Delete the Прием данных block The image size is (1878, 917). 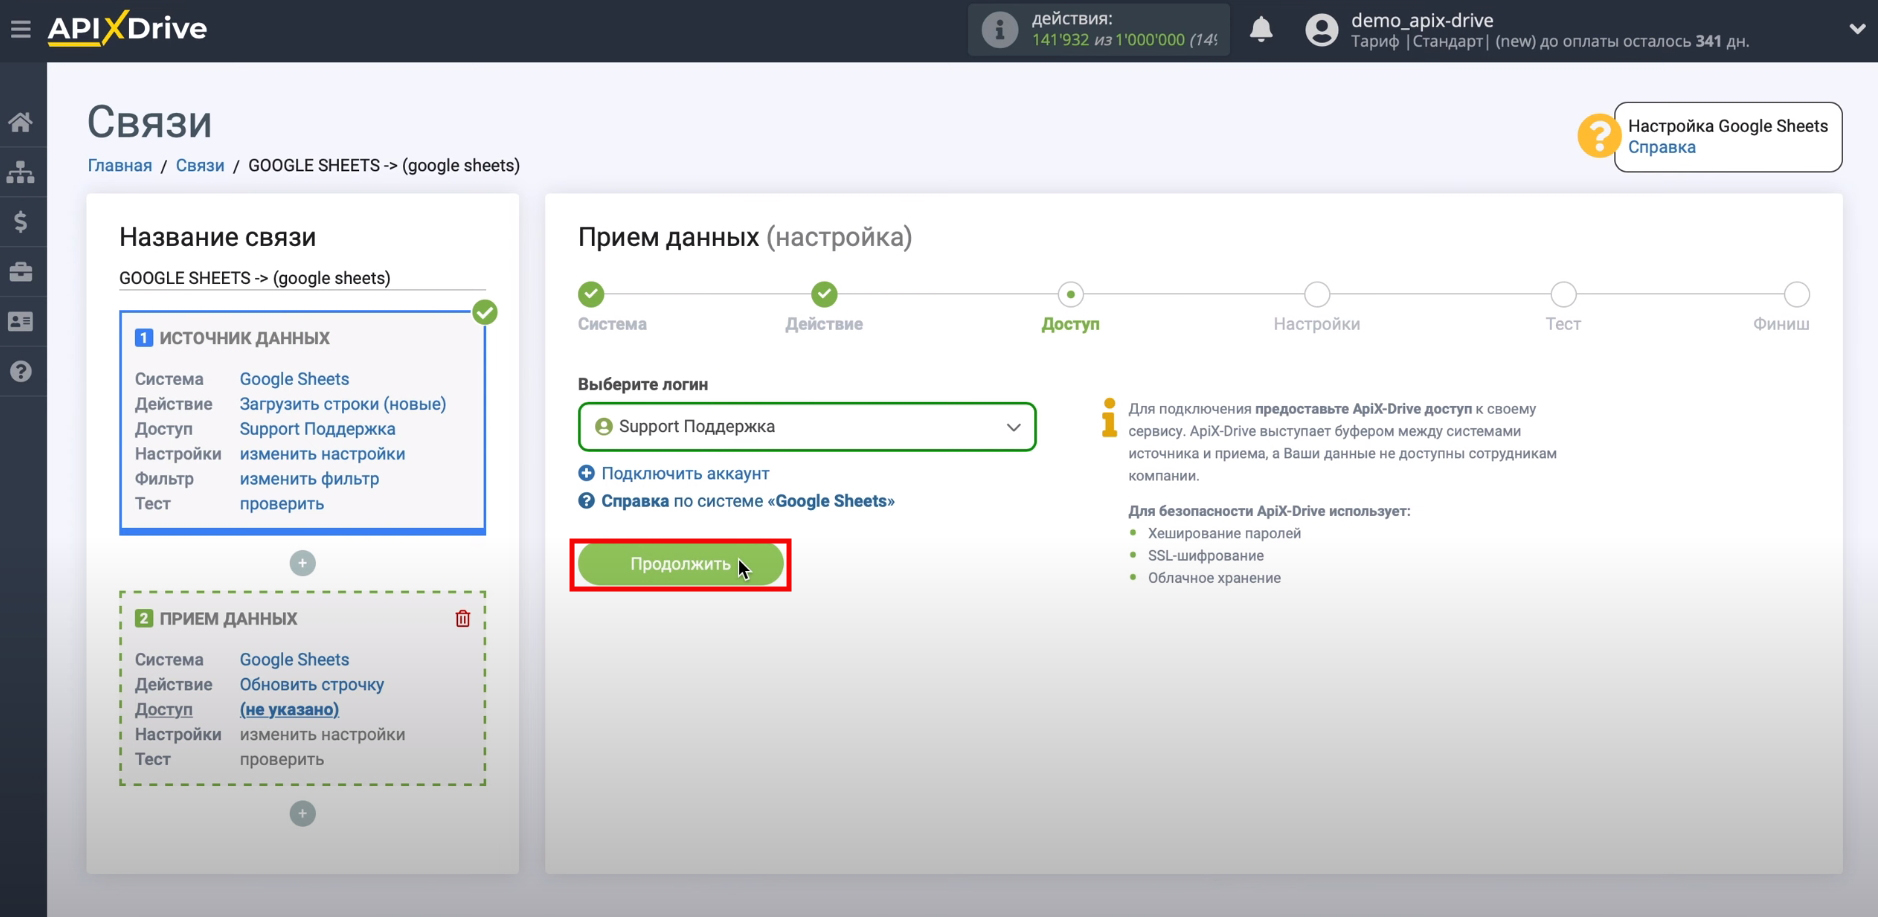coord(462,619)
